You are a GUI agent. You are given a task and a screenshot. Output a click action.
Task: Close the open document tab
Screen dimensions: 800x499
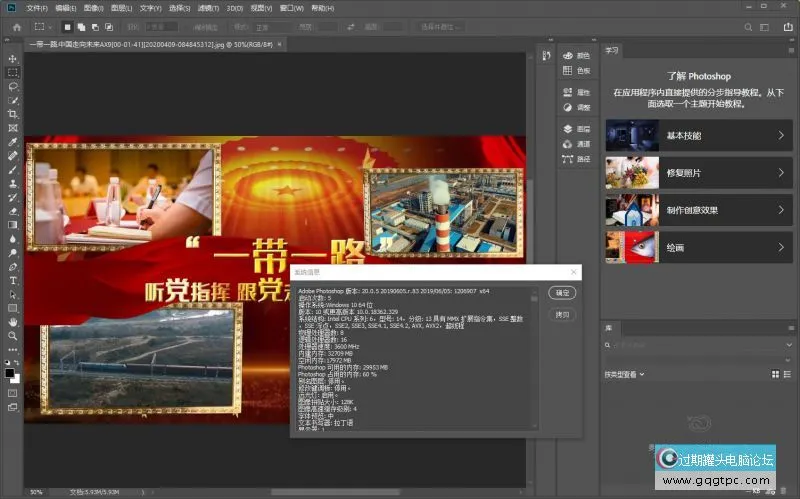(279, 44)
